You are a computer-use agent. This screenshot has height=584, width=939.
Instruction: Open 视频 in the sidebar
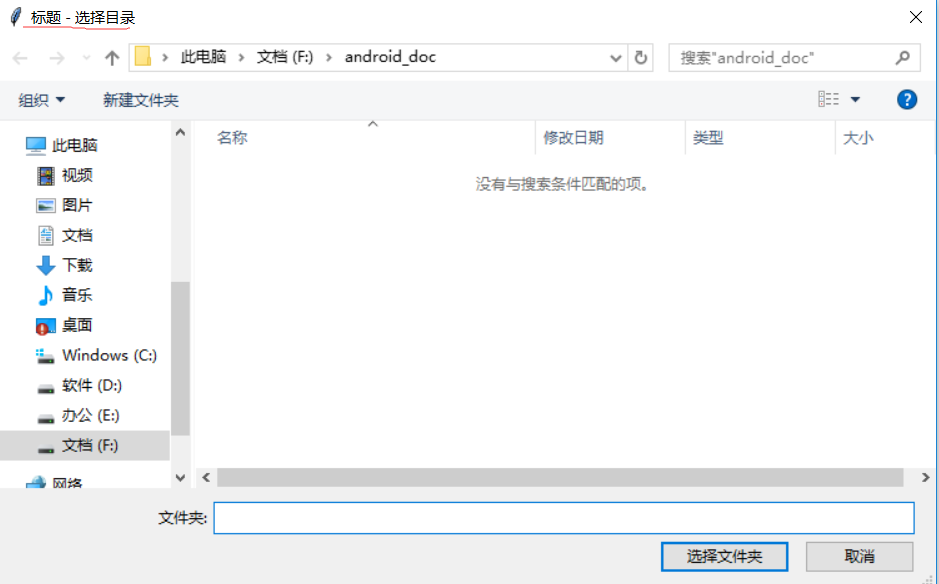point(77,175)
